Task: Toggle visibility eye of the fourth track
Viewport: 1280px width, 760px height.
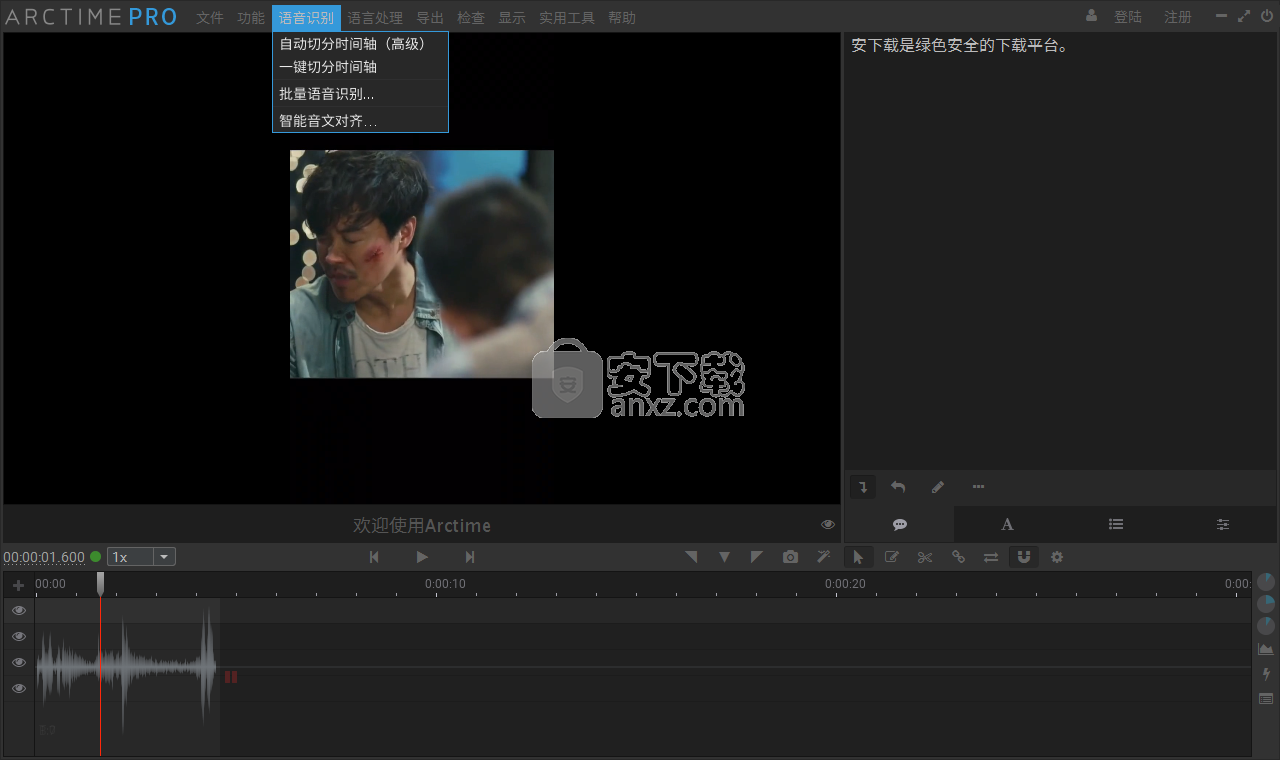Action: (x=19, y=688)
